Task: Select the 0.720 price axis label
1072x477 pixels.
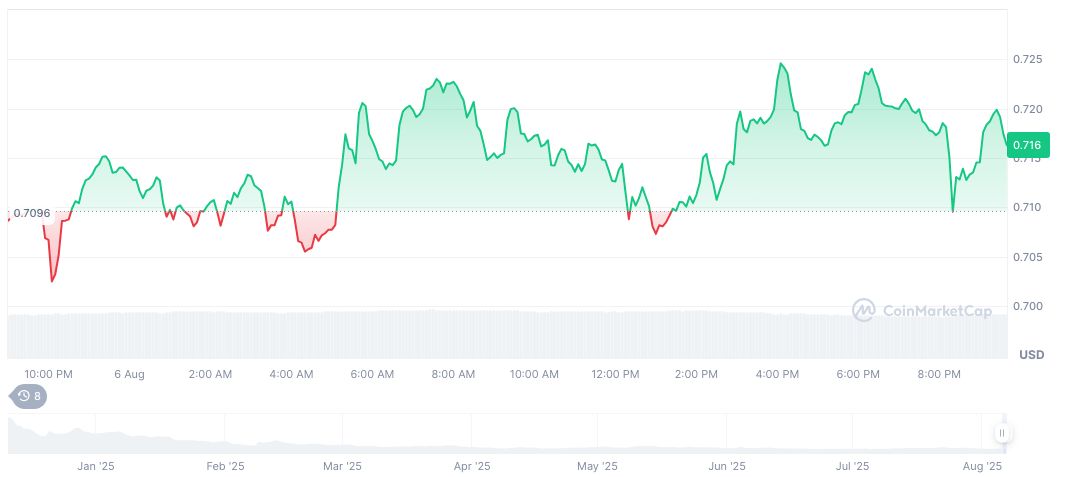Action: 1027,109
